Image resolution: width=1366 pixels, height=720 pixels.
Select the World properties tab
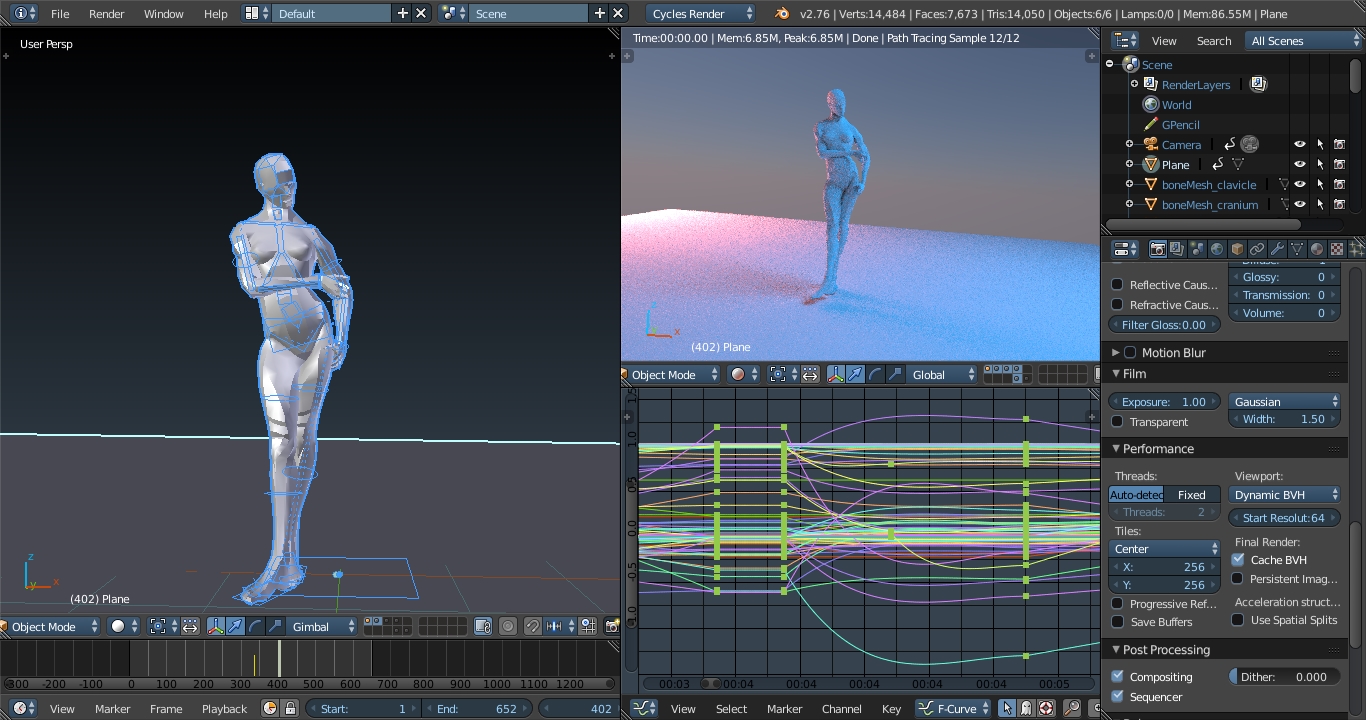coord(1217,249)
